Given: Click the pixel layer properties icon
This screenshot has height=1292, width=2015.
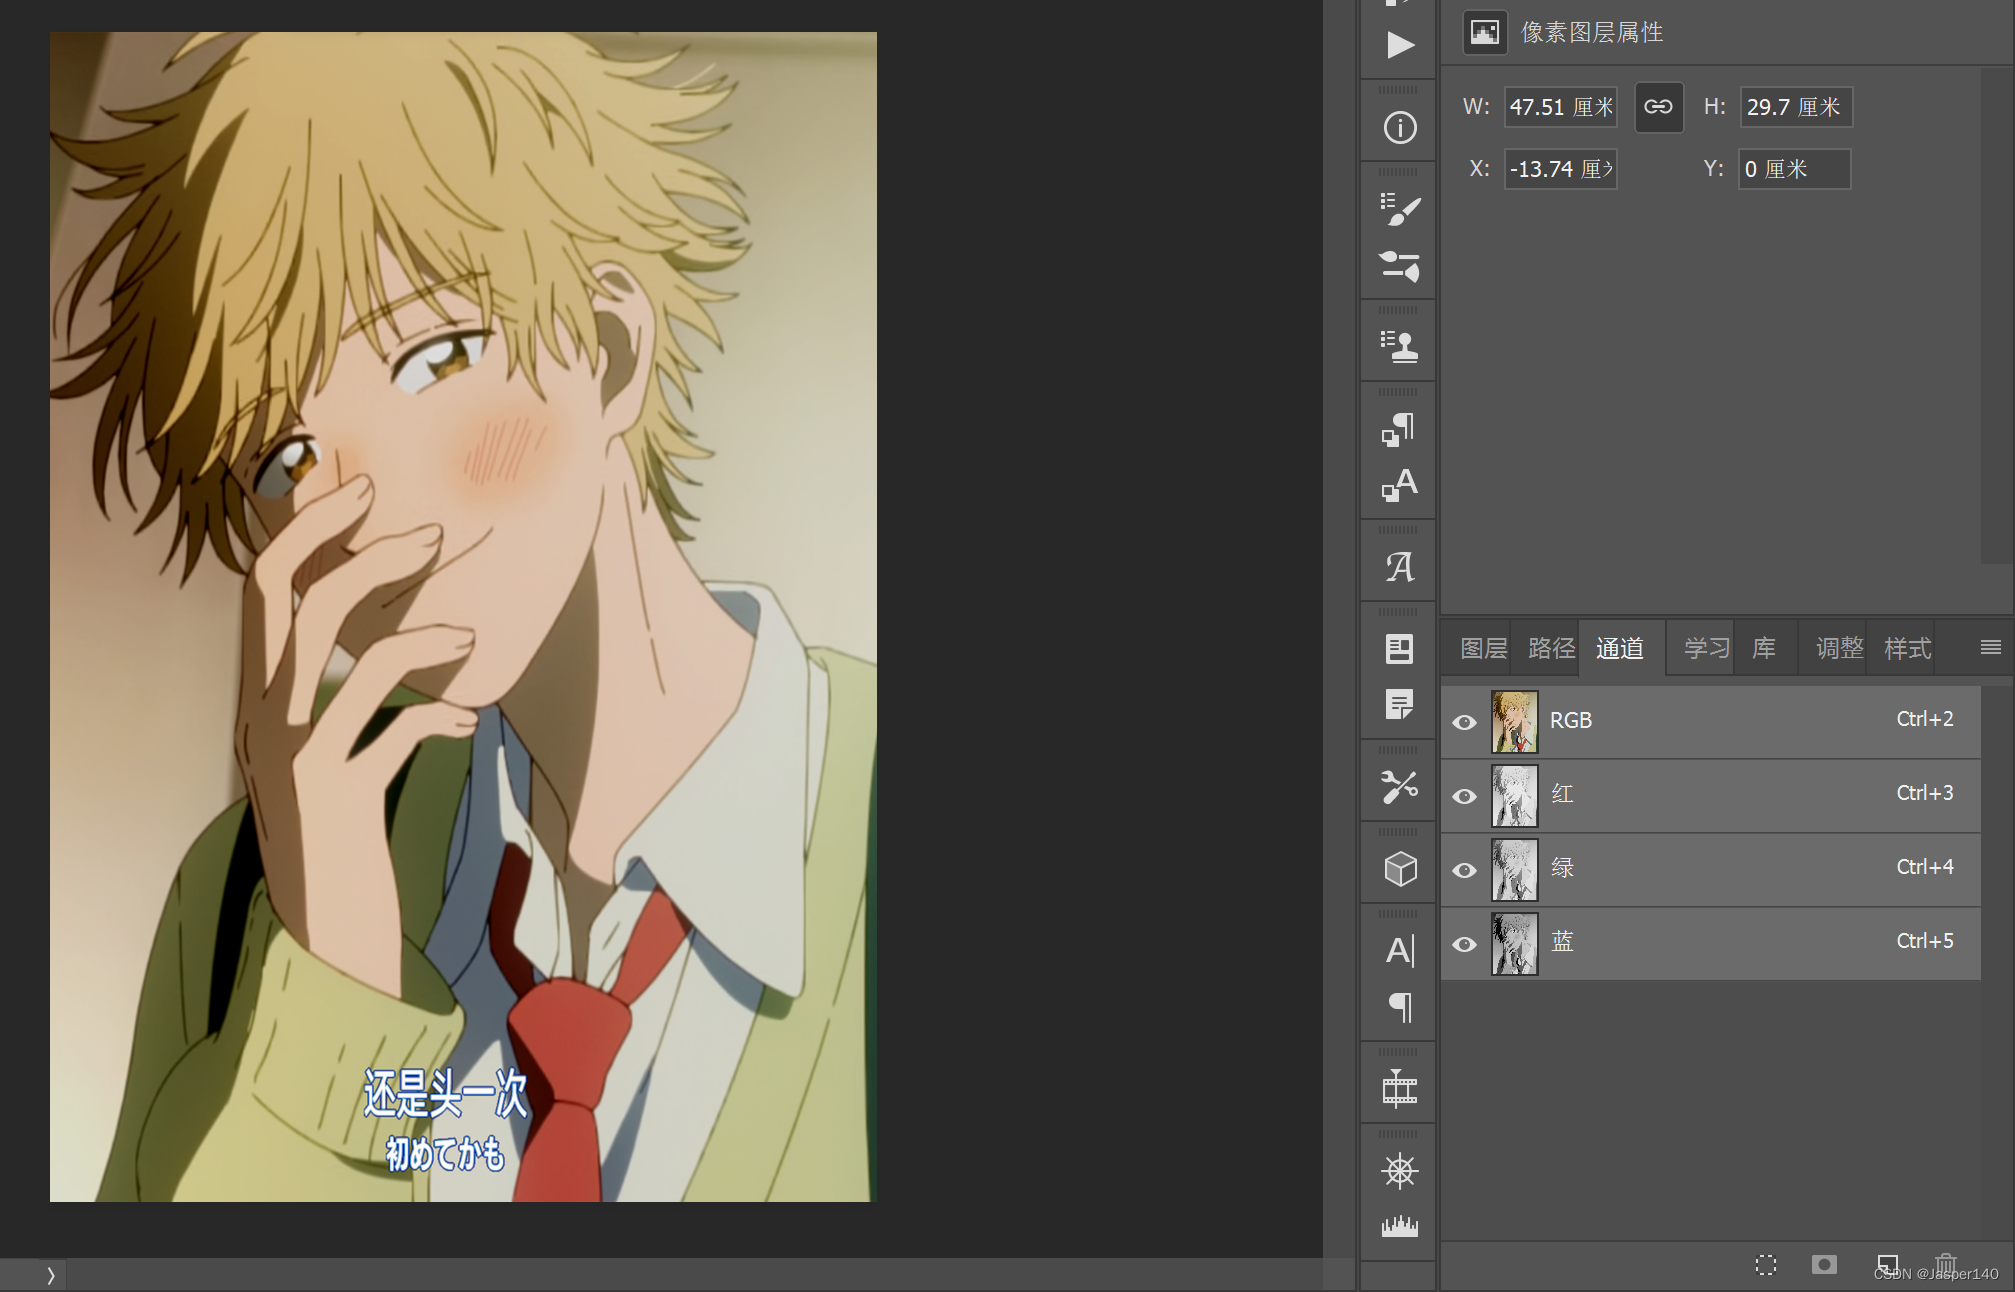Looking at the screenshot, I should pyautogui.click(x=1485, y=32).
